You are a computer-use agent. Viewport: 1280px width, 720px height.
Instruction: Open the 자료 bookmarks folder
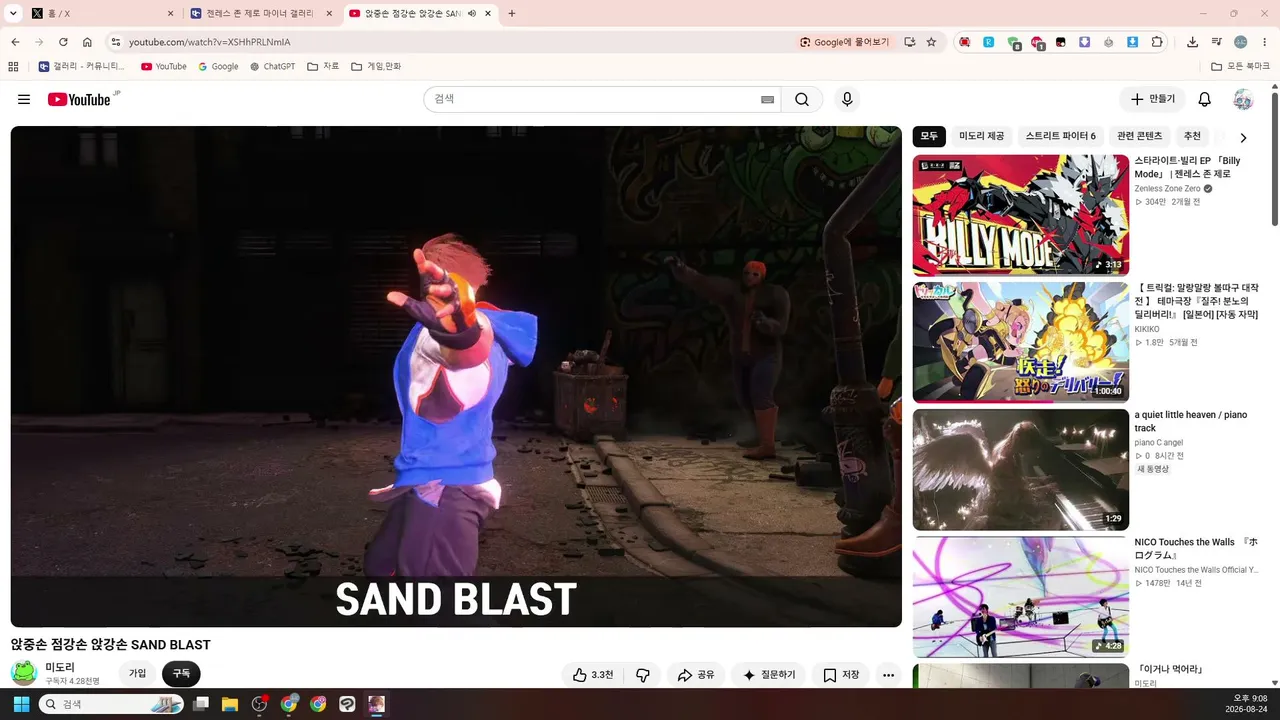[323, 66]
